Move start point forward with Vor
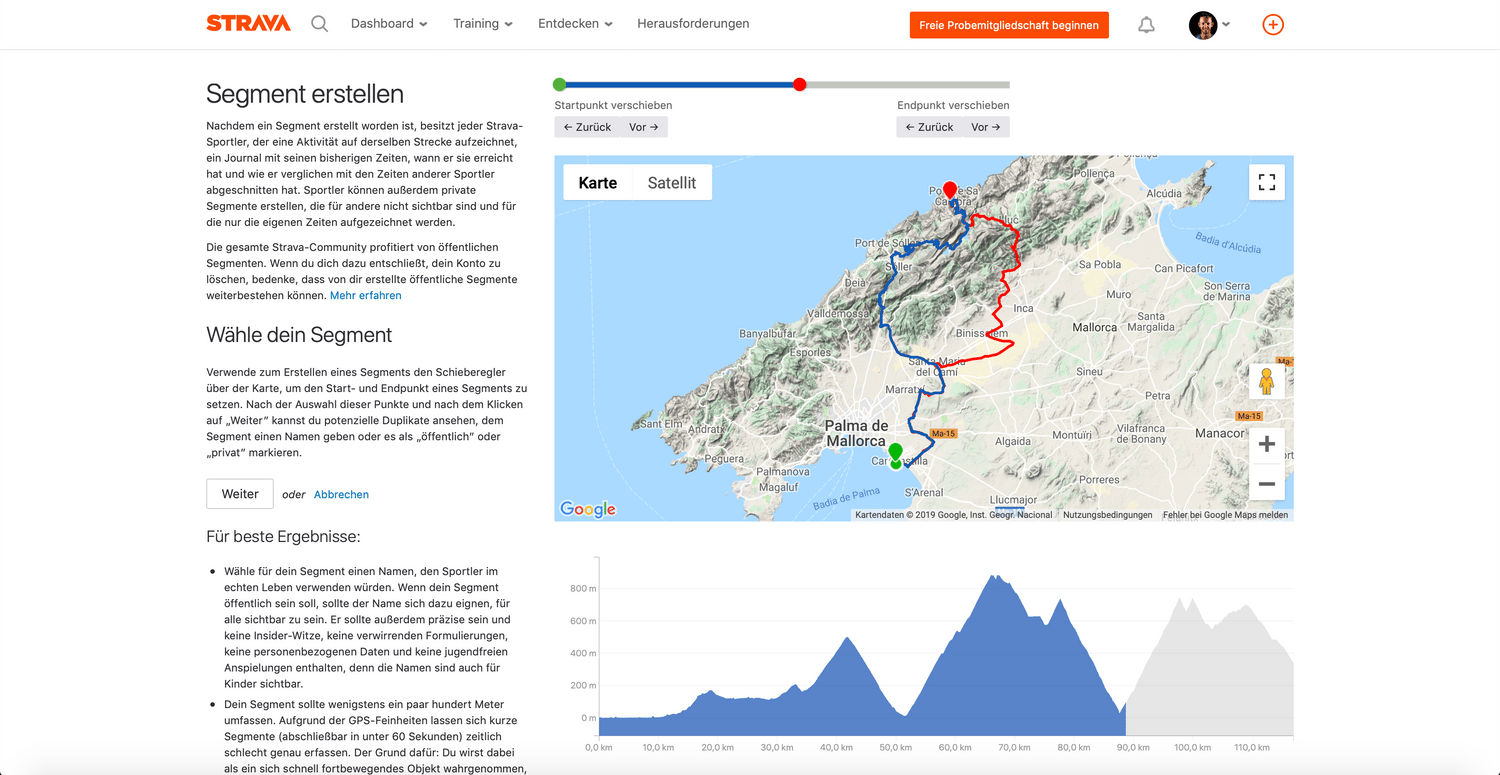The height and width of the screenshot is (775, 1500). pos(644,127)
